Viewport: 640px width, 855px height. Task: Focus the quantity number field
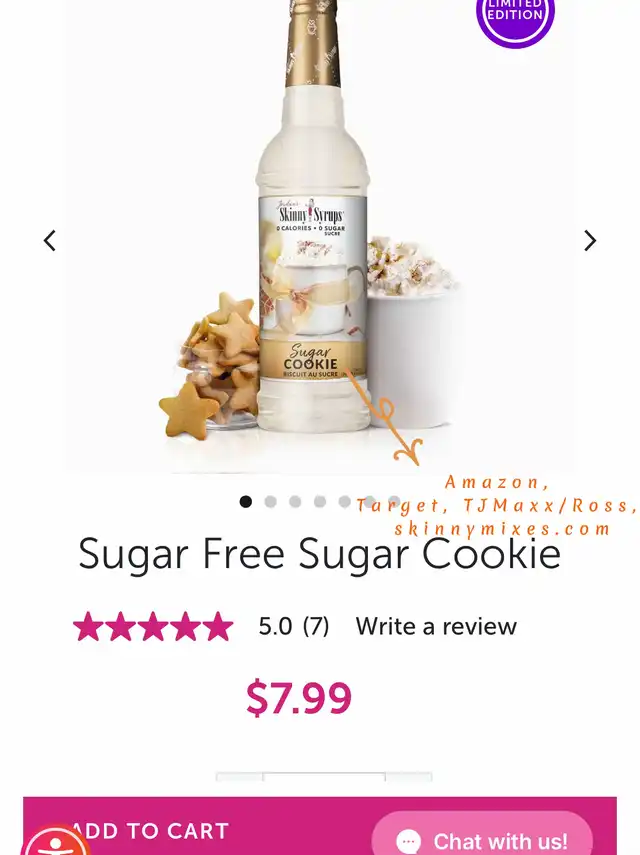pyautogui.click(x=324, y=776)
